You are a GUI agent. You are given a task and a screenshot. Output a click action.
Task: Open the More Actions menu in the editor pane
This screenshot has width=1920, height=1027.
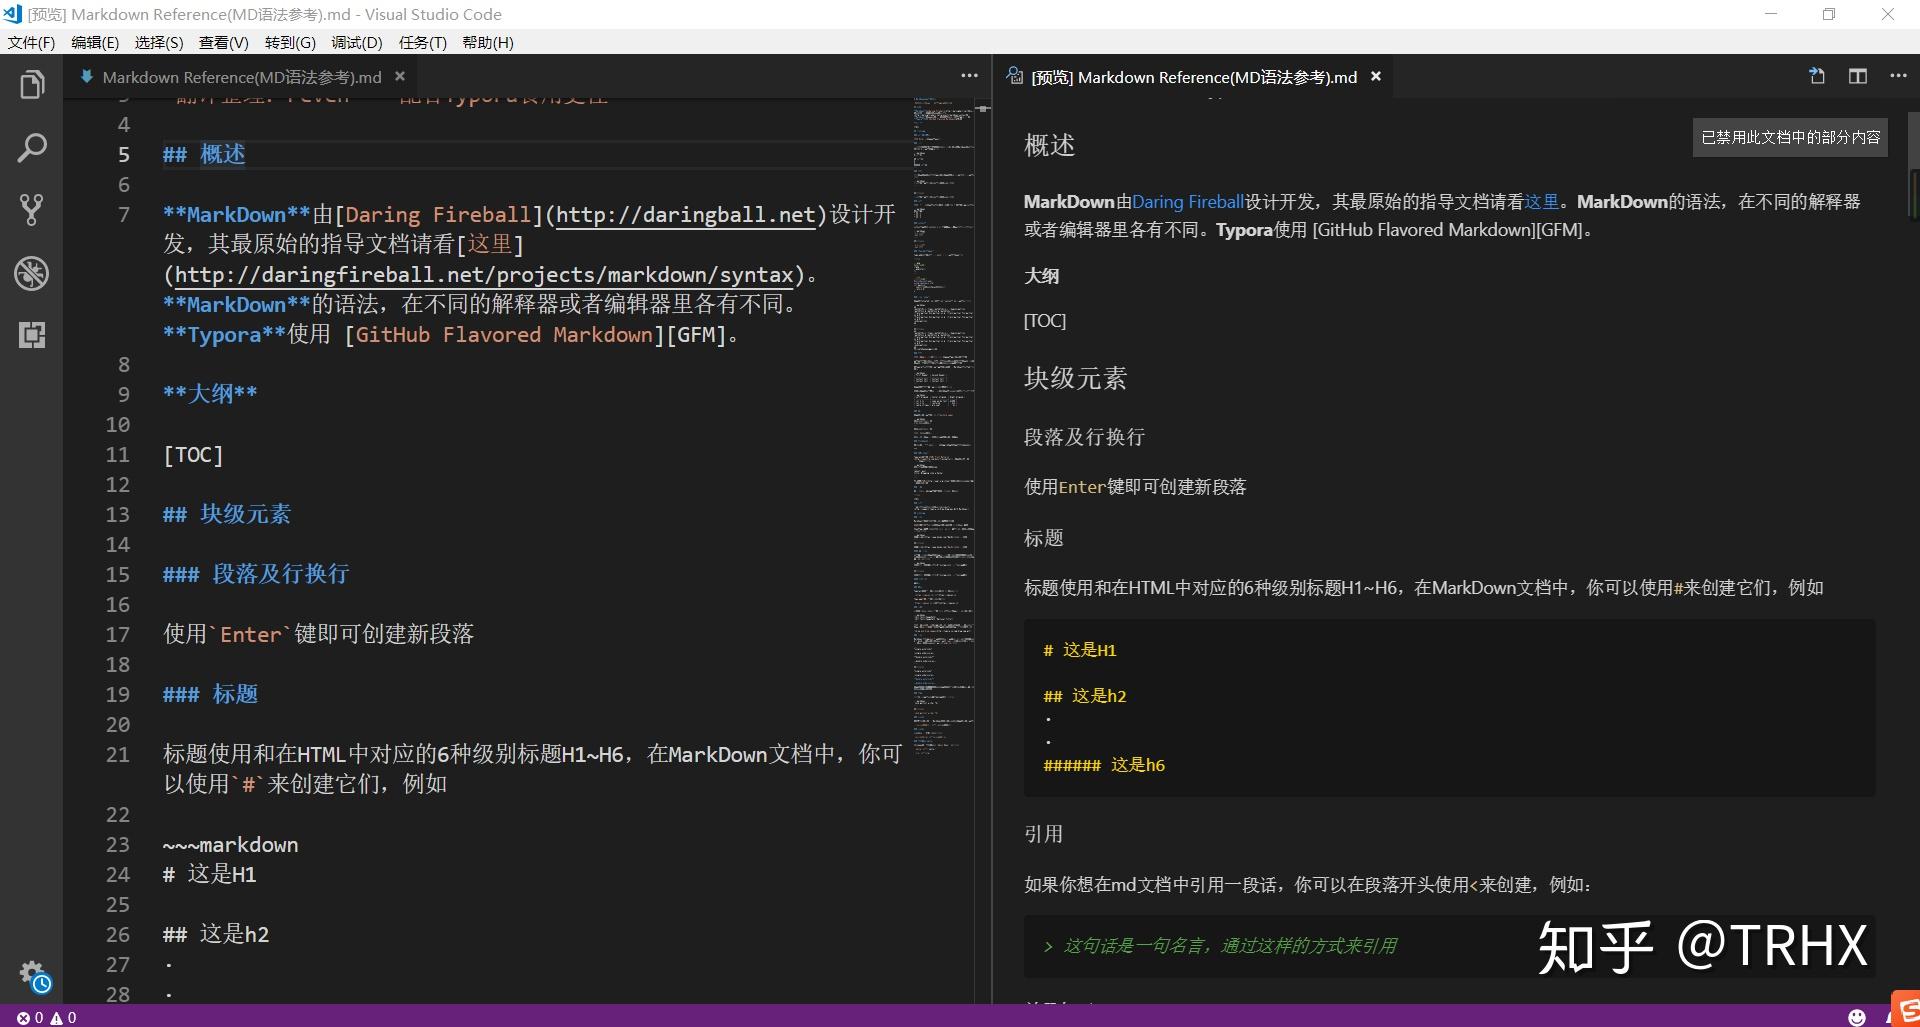(x=968, y=75)
